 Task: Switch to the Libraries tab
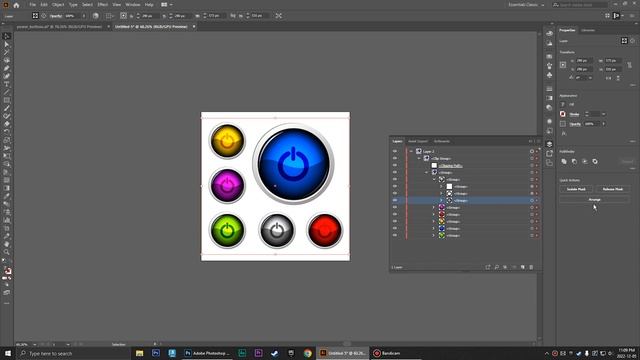588,30
